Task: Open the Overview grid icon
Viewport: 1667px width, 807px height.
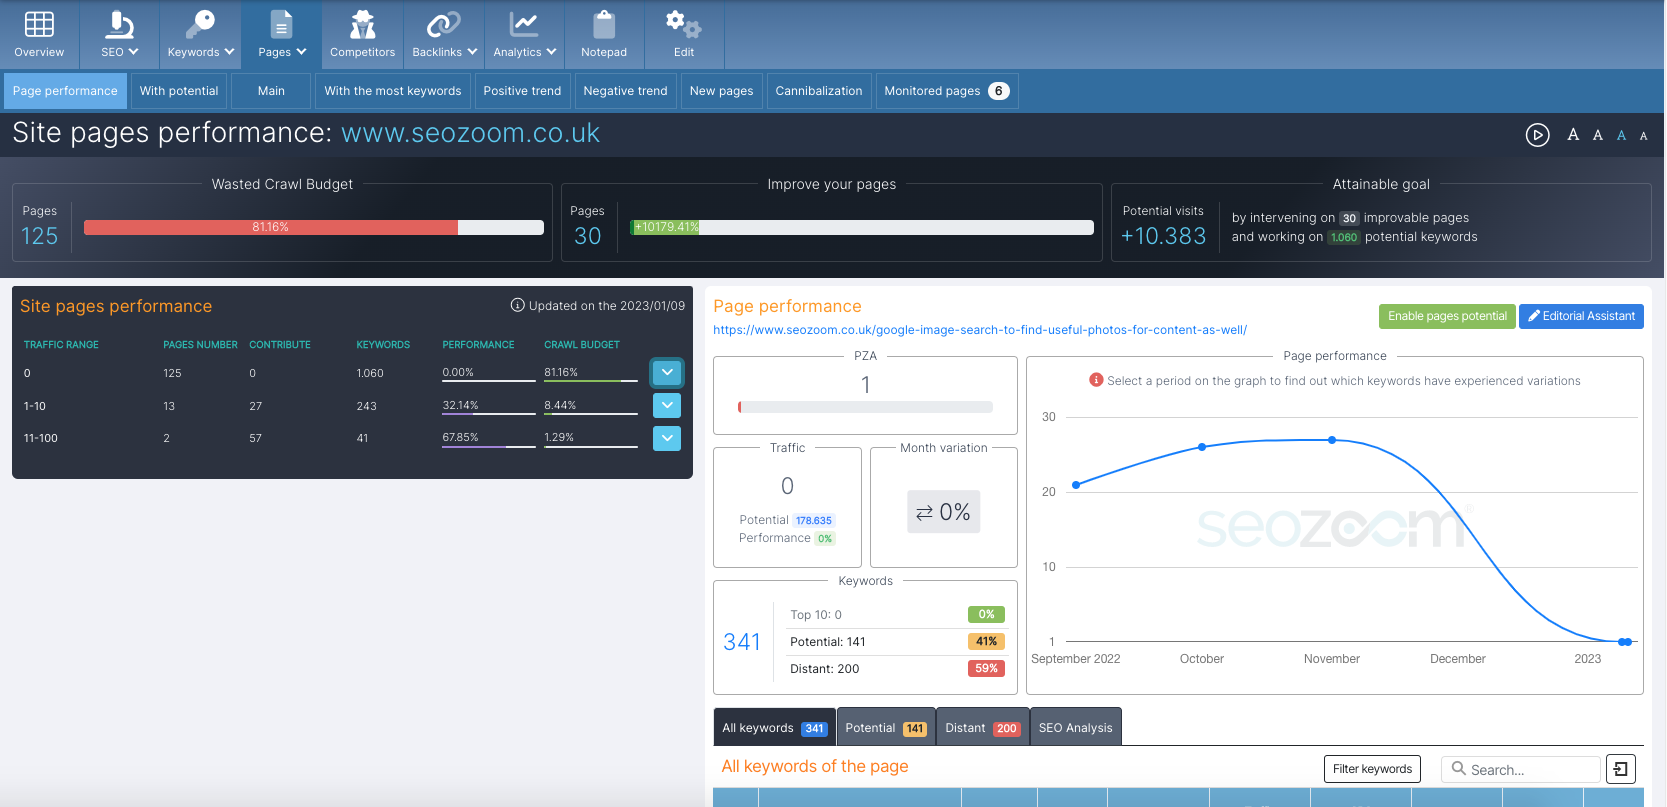Action: 39,34
